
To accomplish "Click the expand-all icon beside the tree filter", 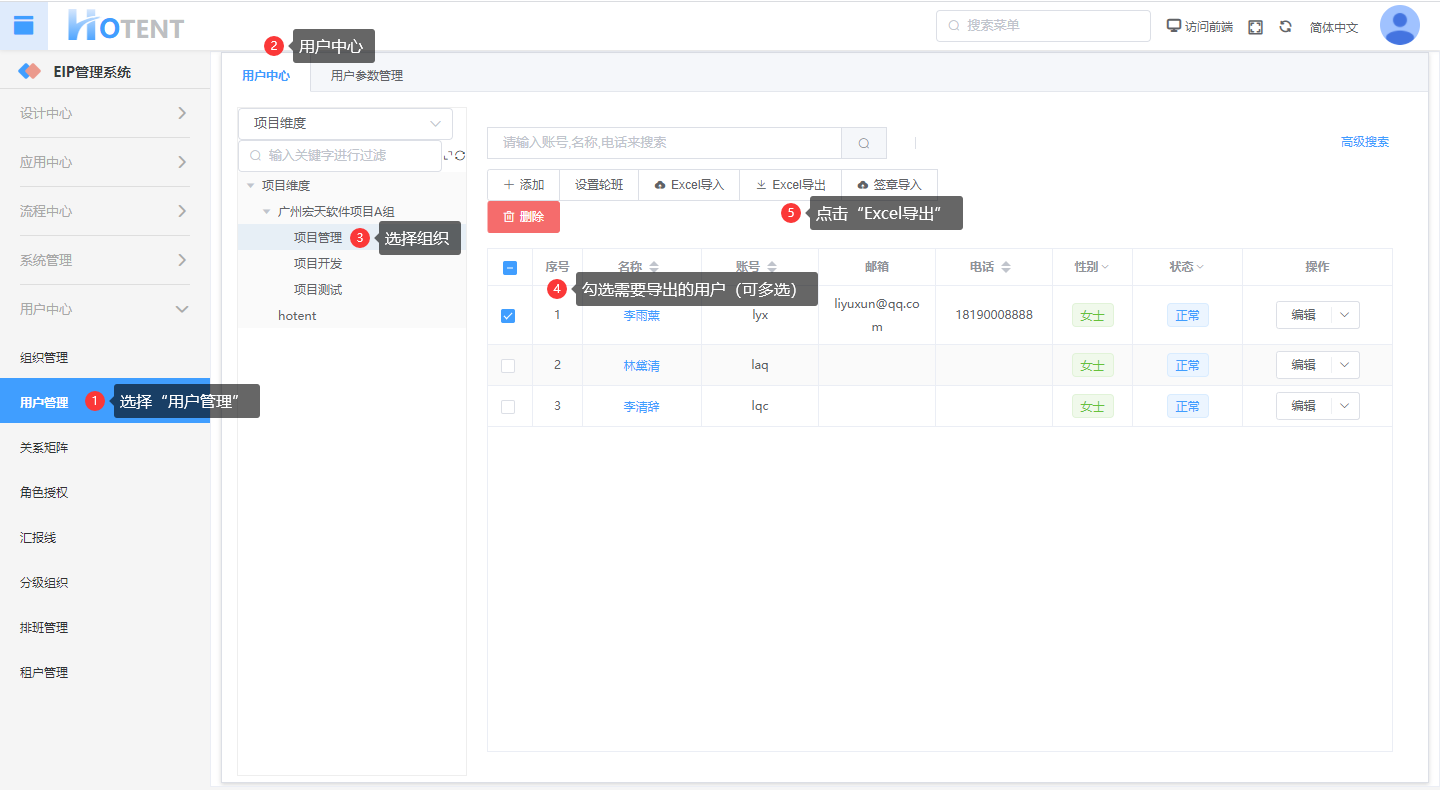I will click(x=448, y=155).
